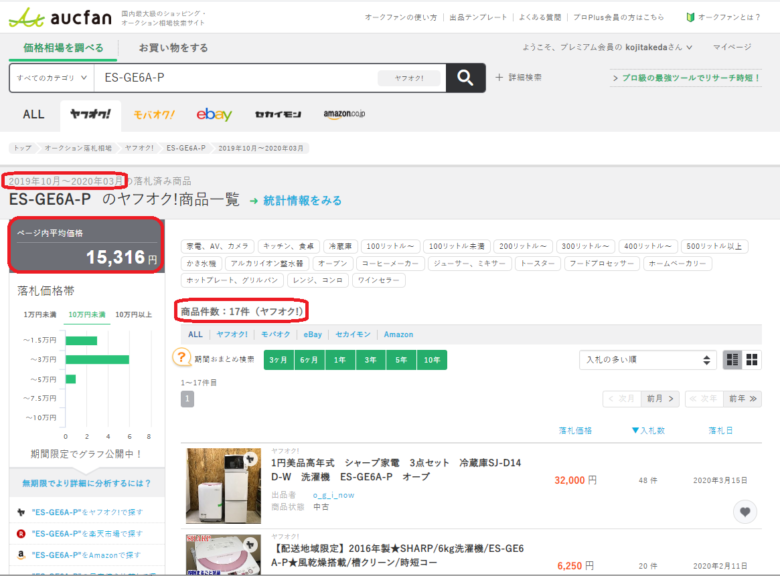Screen dimensions: 780x576
Task: Filter results by eBay link
Action: pyautogui.click(x=312, y=334)
